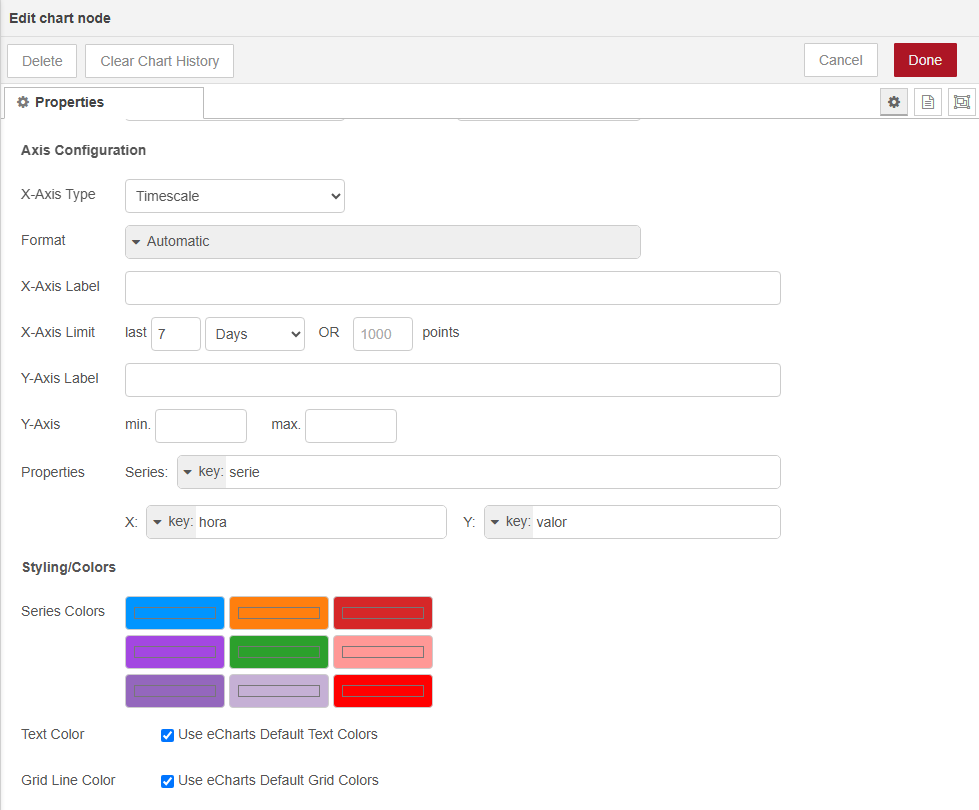The image size is (979, 810).
Task: Toggle eCharts default text colors checkbox
Action: (x=167, y=735)
